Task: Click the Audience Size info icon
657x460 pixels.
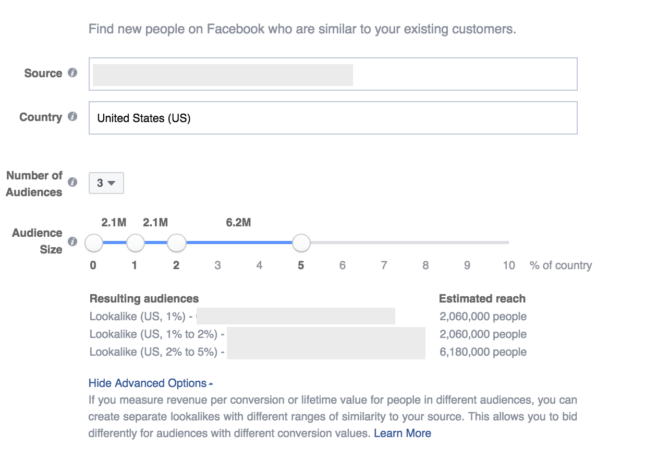Action: coord(73,243)
